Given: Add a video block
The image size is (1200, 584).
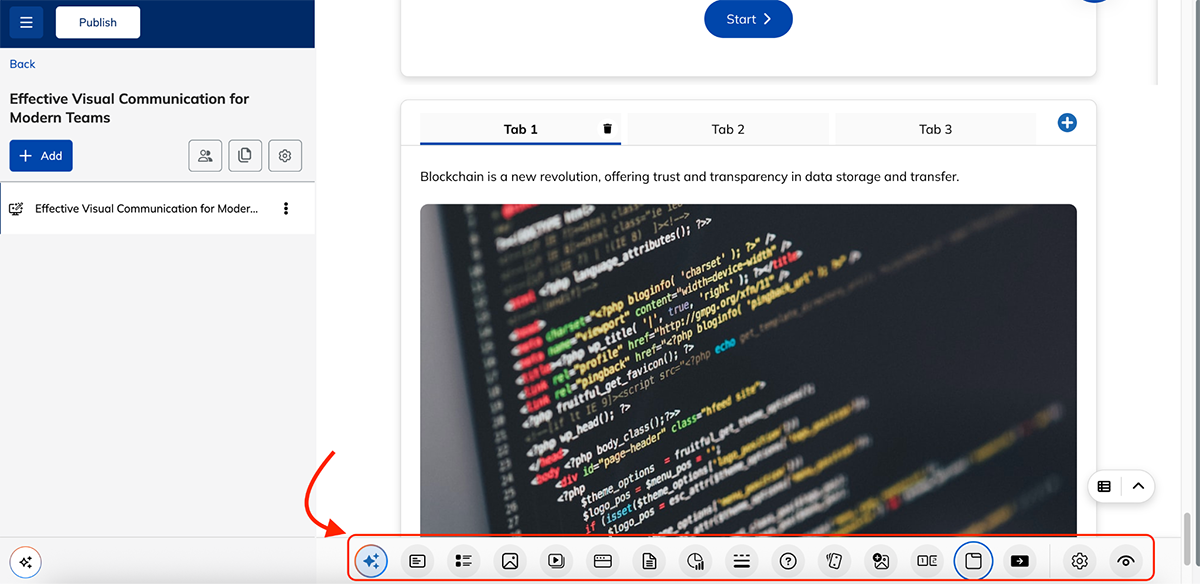Looking at the screenshot, I should point(556,561).
